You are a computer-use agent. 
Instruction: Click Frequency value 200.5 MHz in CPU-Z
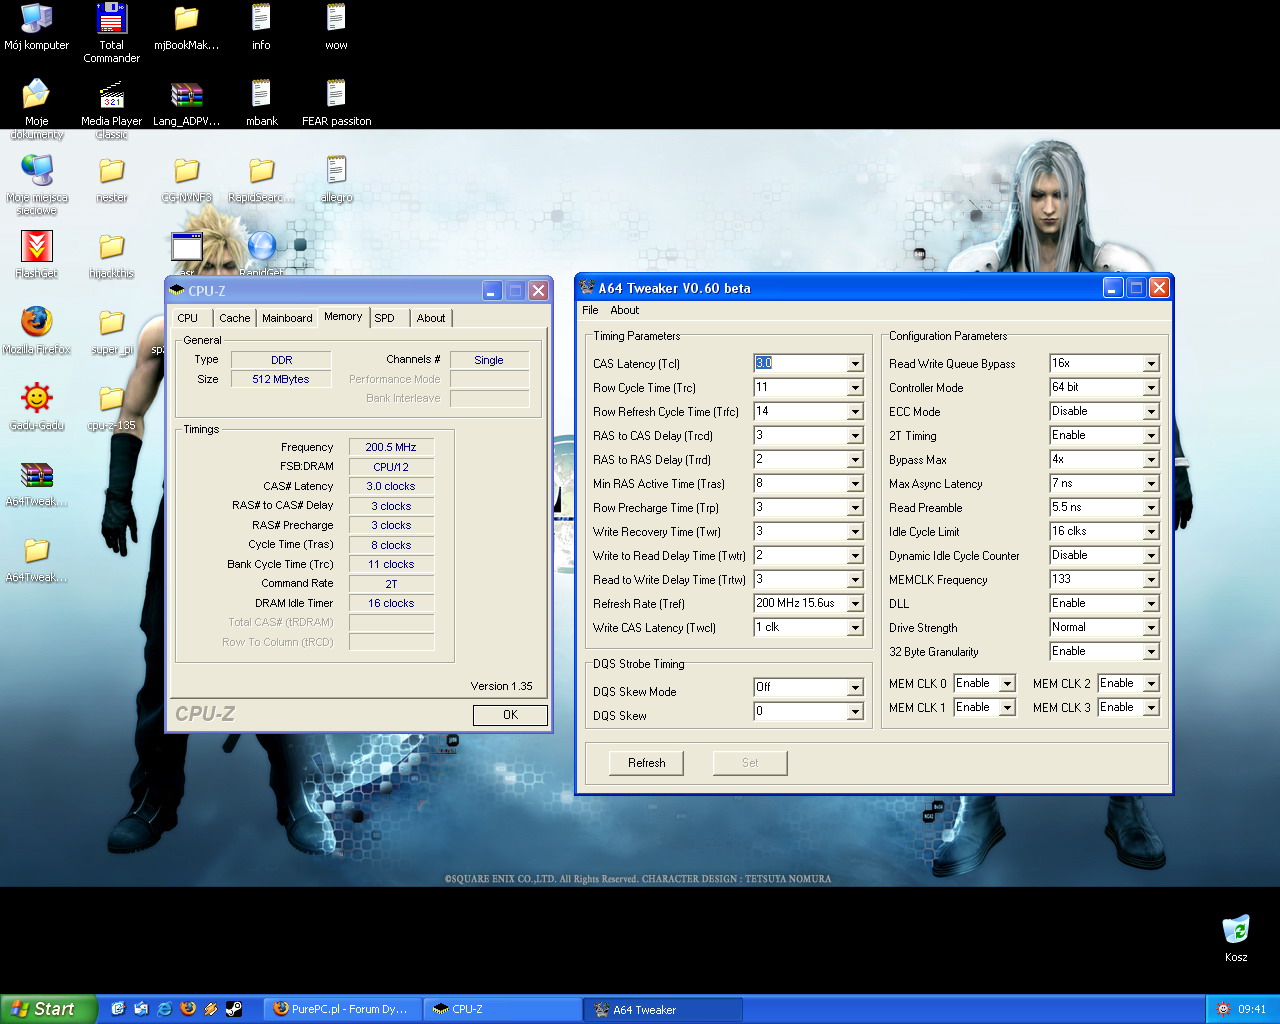point(391,447)
